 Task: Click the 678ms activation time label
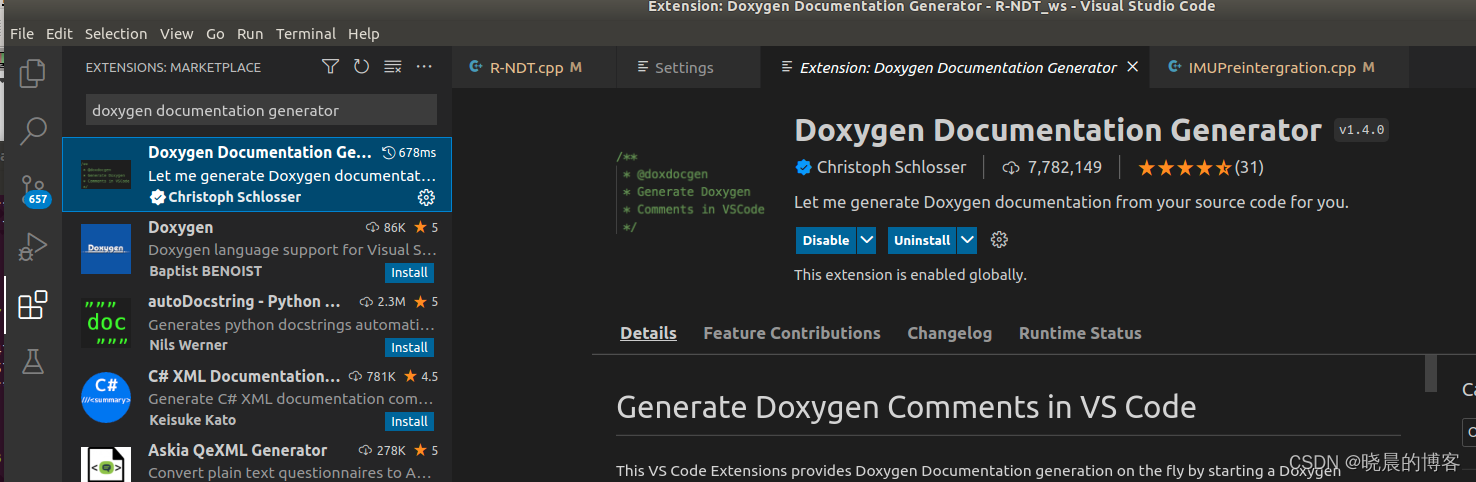click(x=410, y=153)
